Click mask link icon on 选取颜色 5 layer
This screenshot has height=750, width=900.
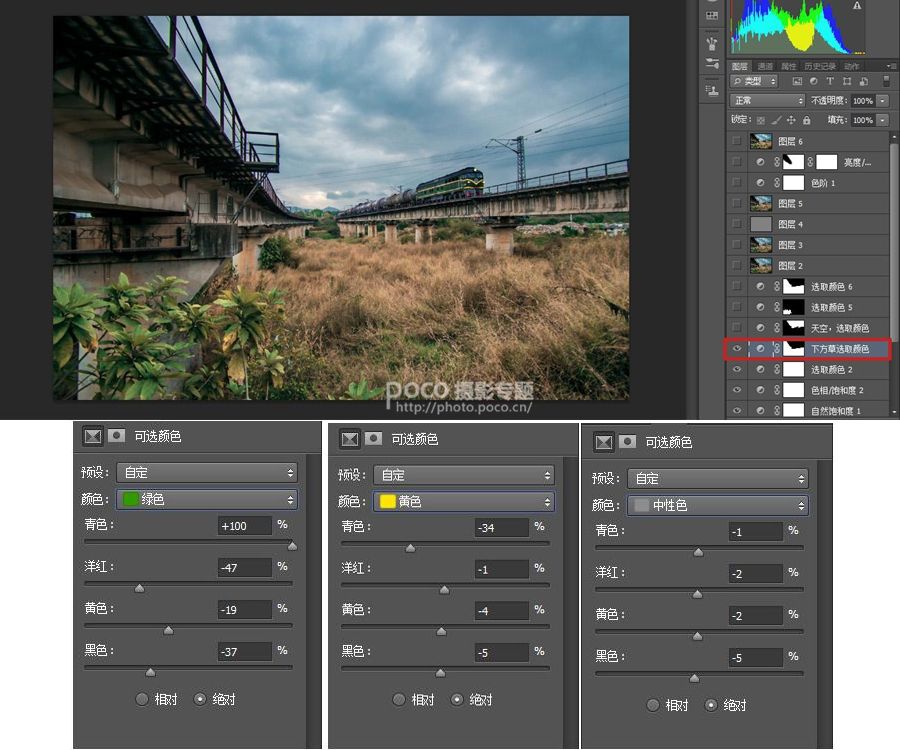click(x=777, y=307)
